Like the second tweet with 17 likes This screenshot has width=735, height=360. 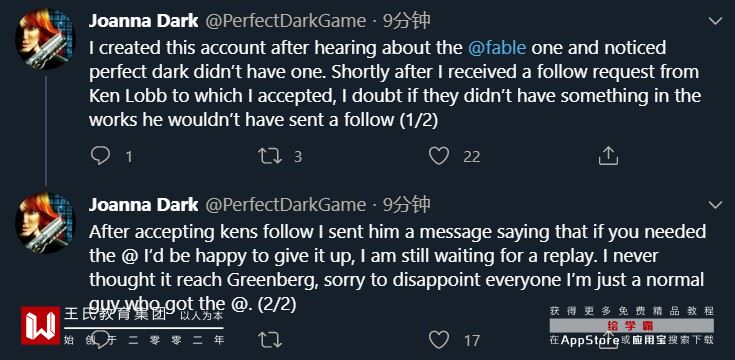click(439, 340)
